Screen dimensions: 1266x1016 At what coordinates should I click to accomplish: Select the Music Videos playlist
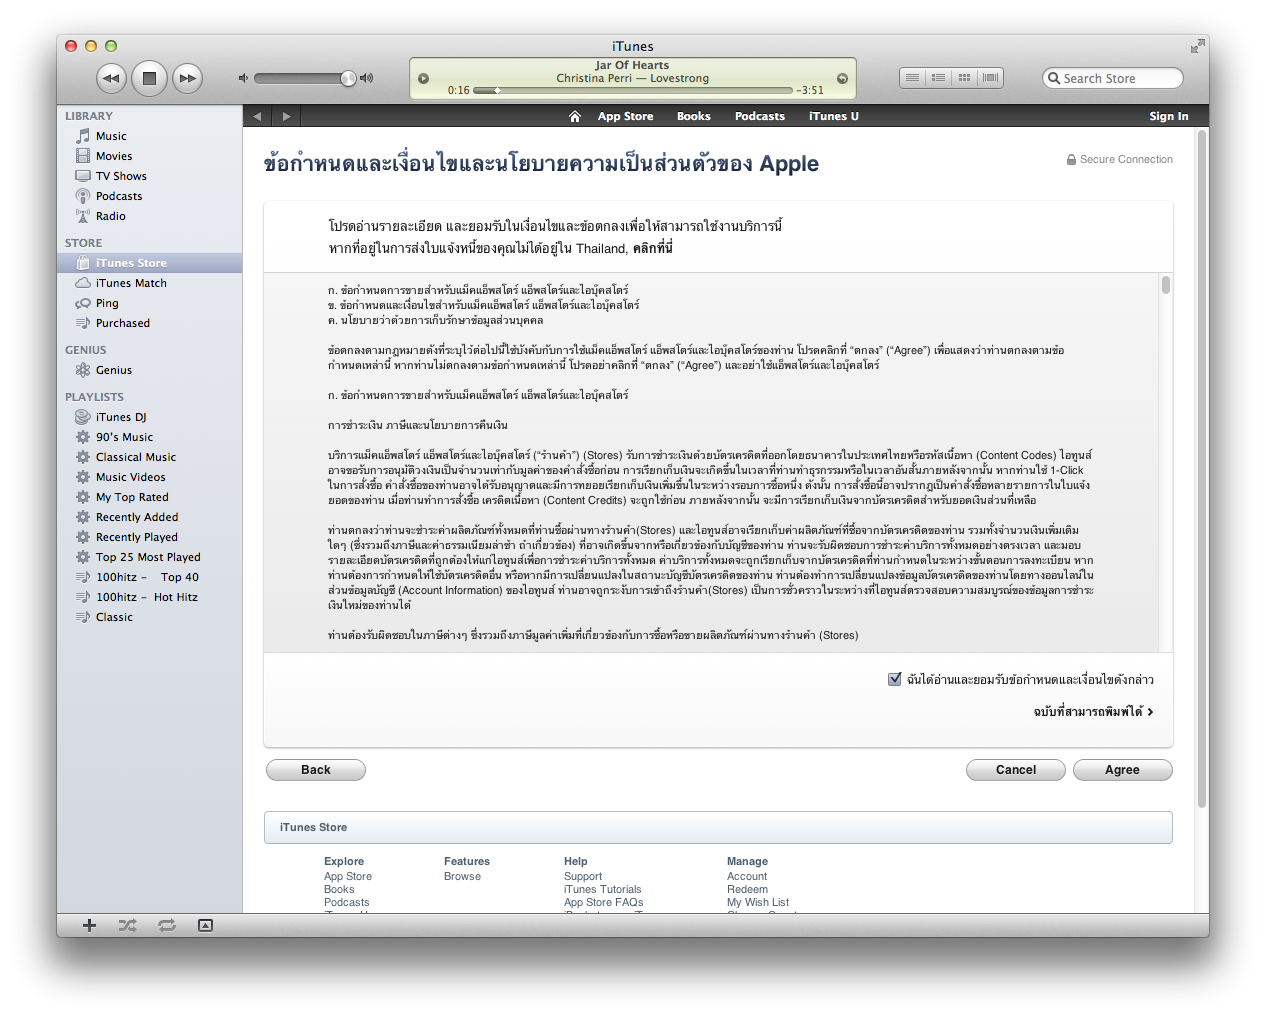(x=150, y=477)
